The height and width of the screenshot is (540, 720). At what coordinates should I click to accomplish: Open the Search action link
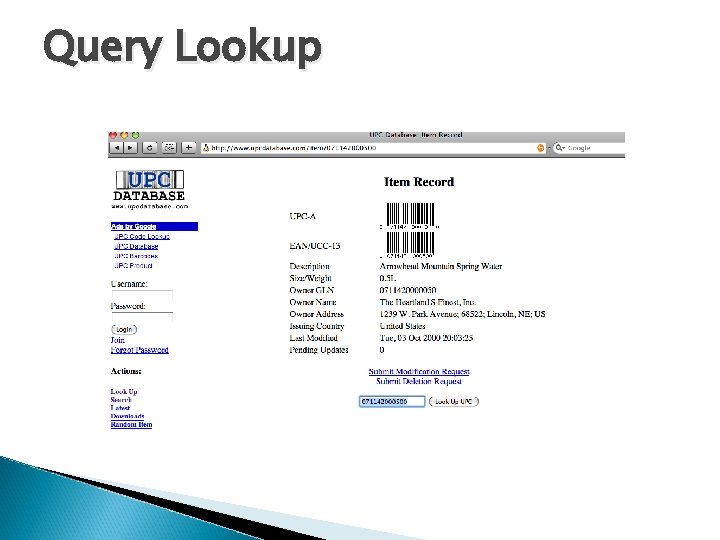[121, 400]
